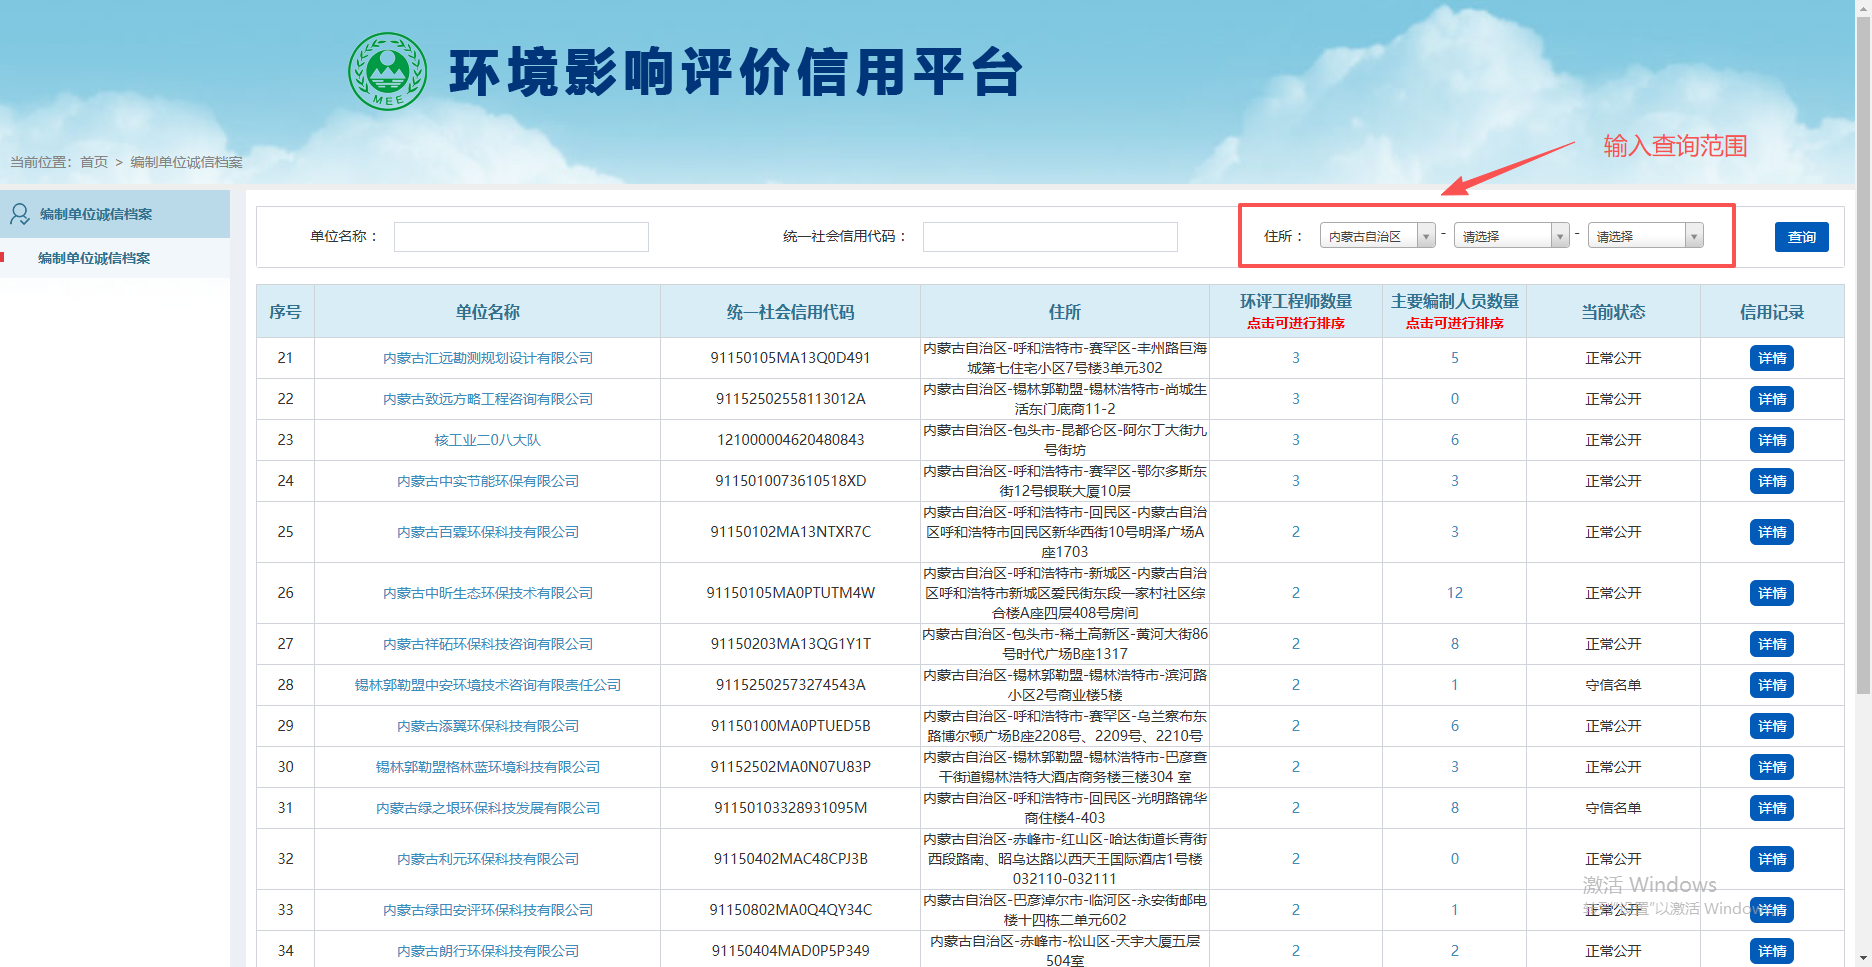
Task: Click 详情 button for row 21
Action: coord(1771,358)
